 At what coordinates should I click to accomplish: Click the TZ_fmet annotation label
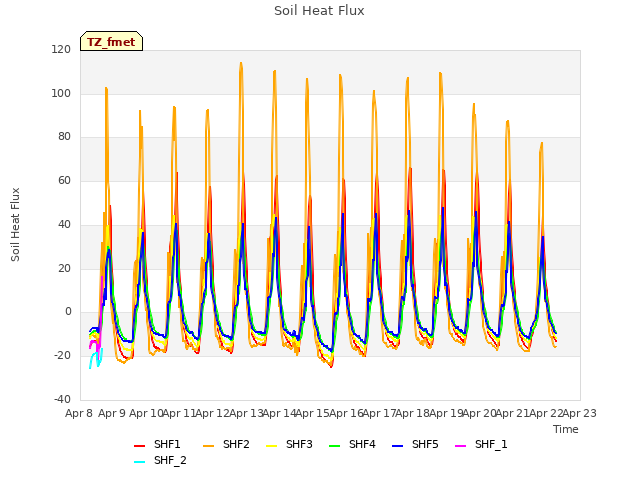(x=111, y=42)
